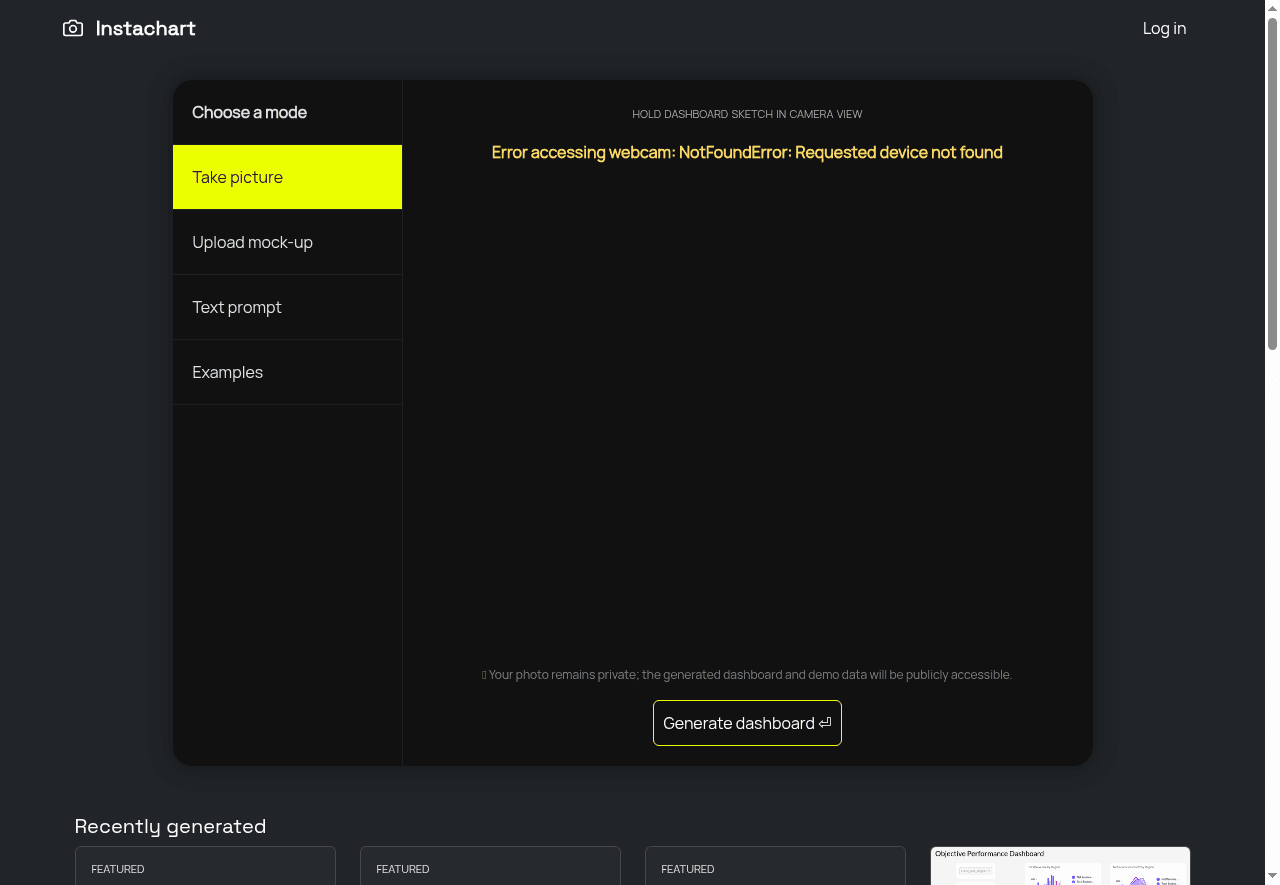Open the Log in page
The image size is (1280, 885).
point(1164,28)
